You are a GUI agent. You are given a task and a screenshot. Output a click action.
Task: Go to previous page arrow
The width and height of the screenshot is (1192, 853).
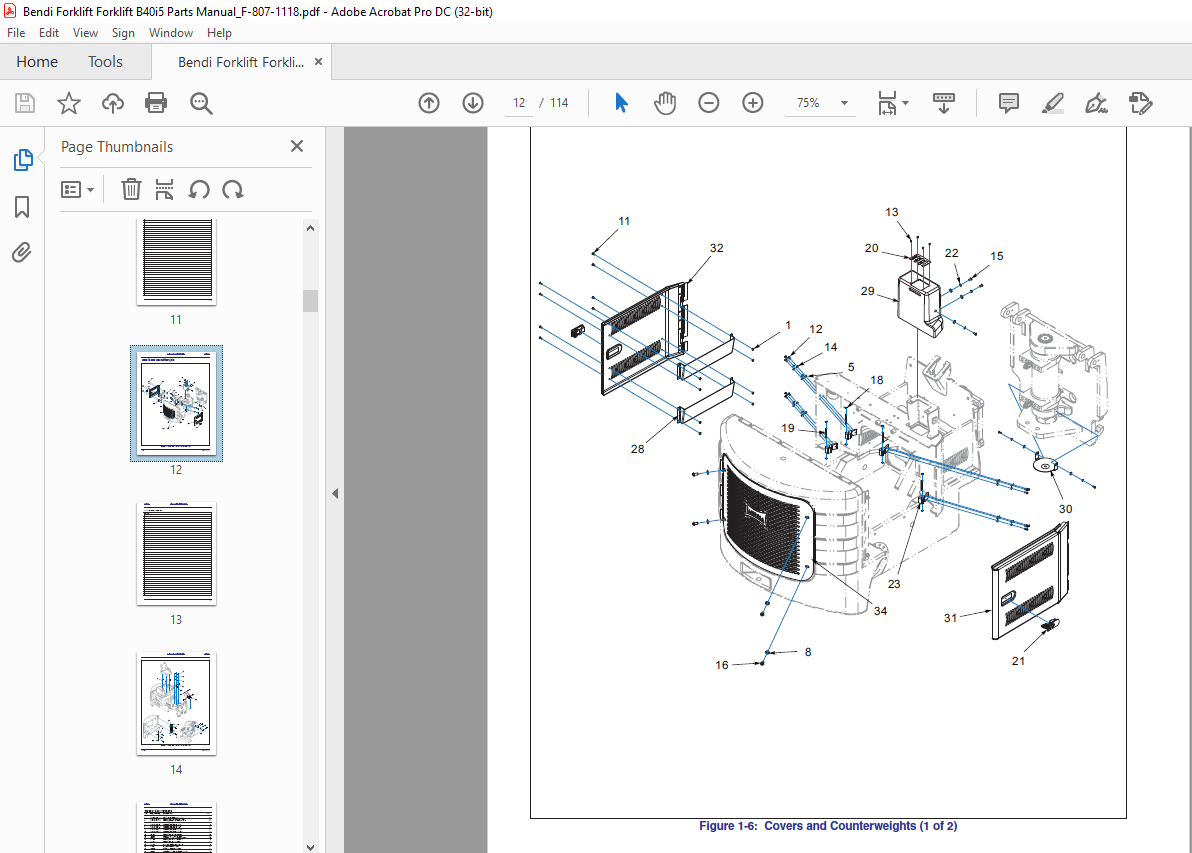tap(429, 103)
